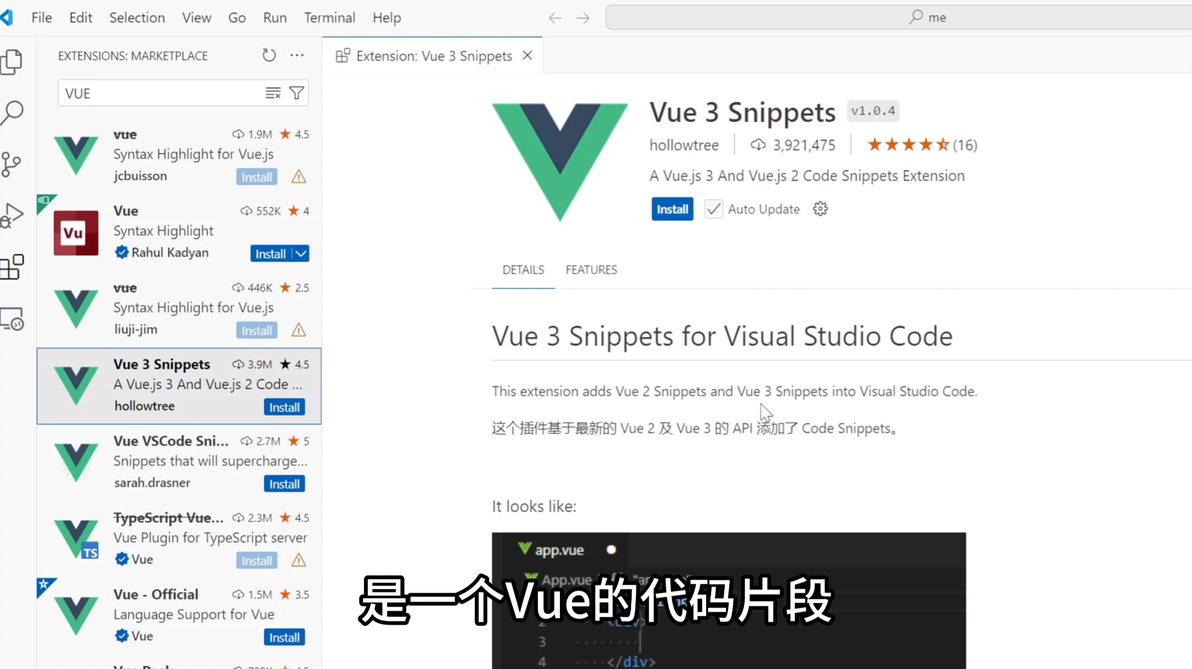1192x669 pixels.
Task: Open the Explorer view in activity bar
Action: [11, 62]
